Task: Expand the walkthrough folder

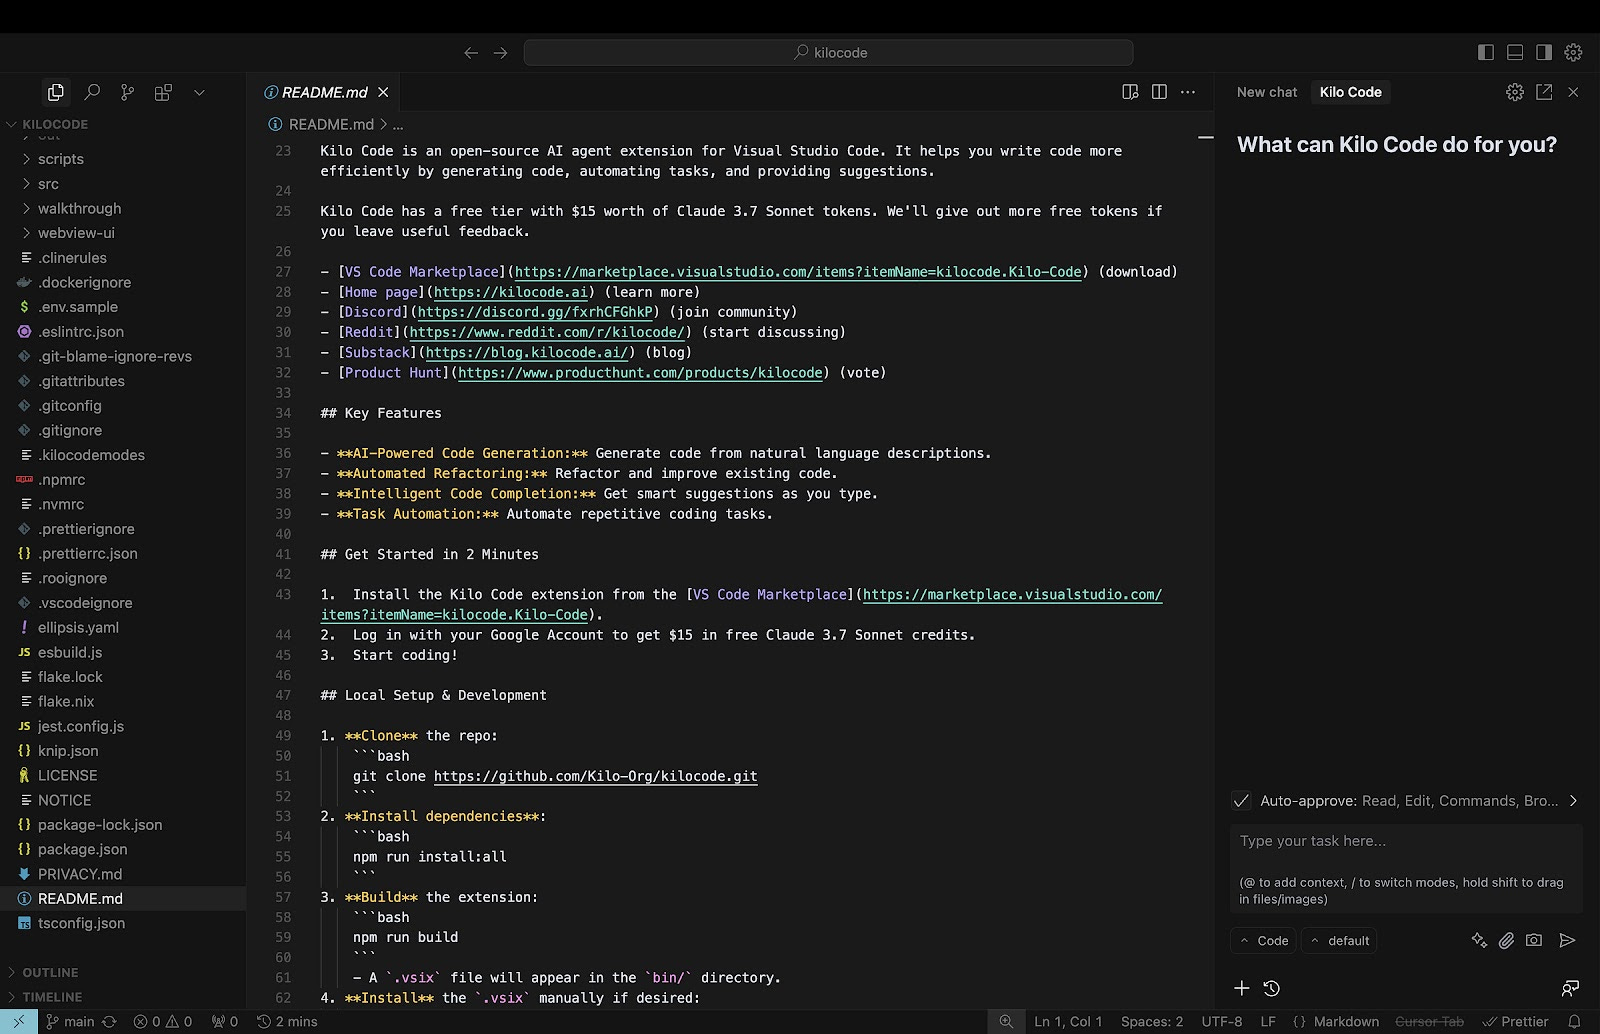Action: [123, 208]
